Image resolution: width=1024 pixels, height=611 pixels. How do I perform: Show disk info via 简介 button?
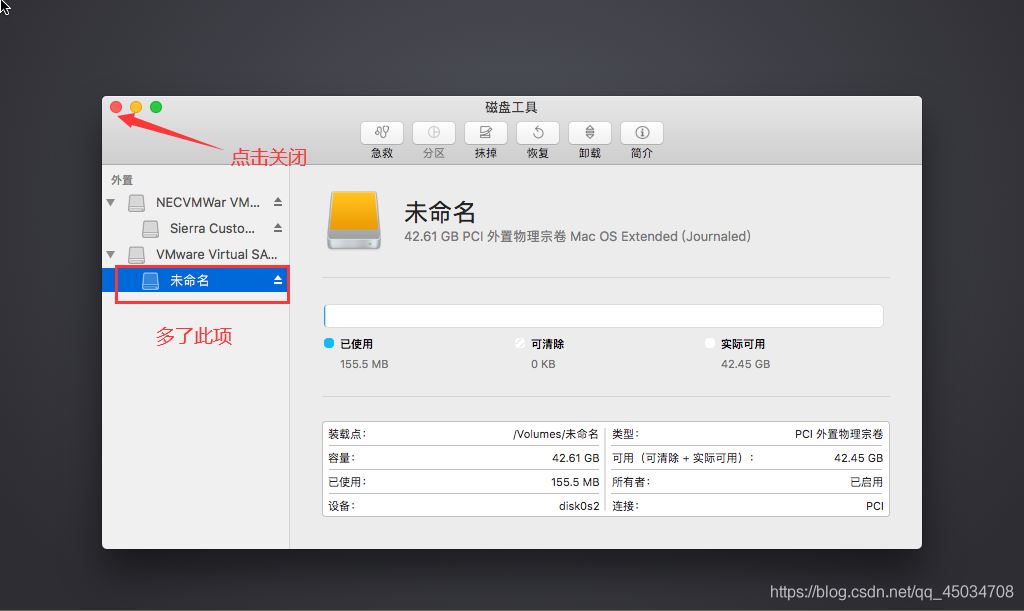pyautogui.click(x=642, y=133)
